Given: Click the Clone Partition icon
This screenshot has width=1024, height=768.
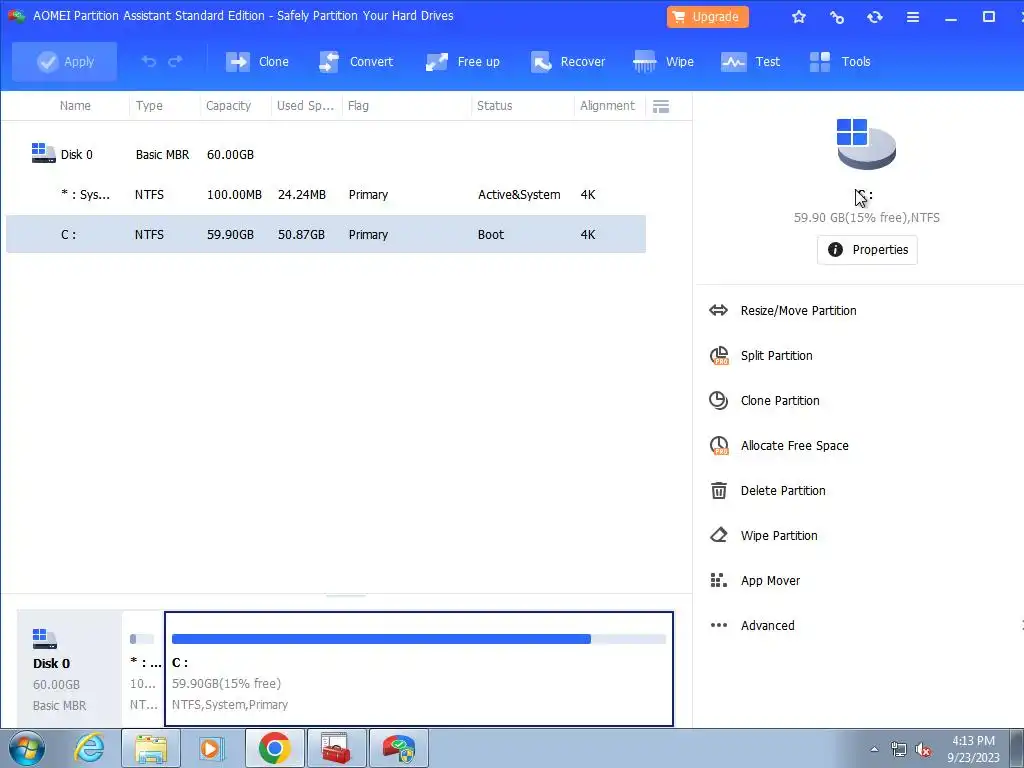Looking at the screenshot, I should [718, 400].
